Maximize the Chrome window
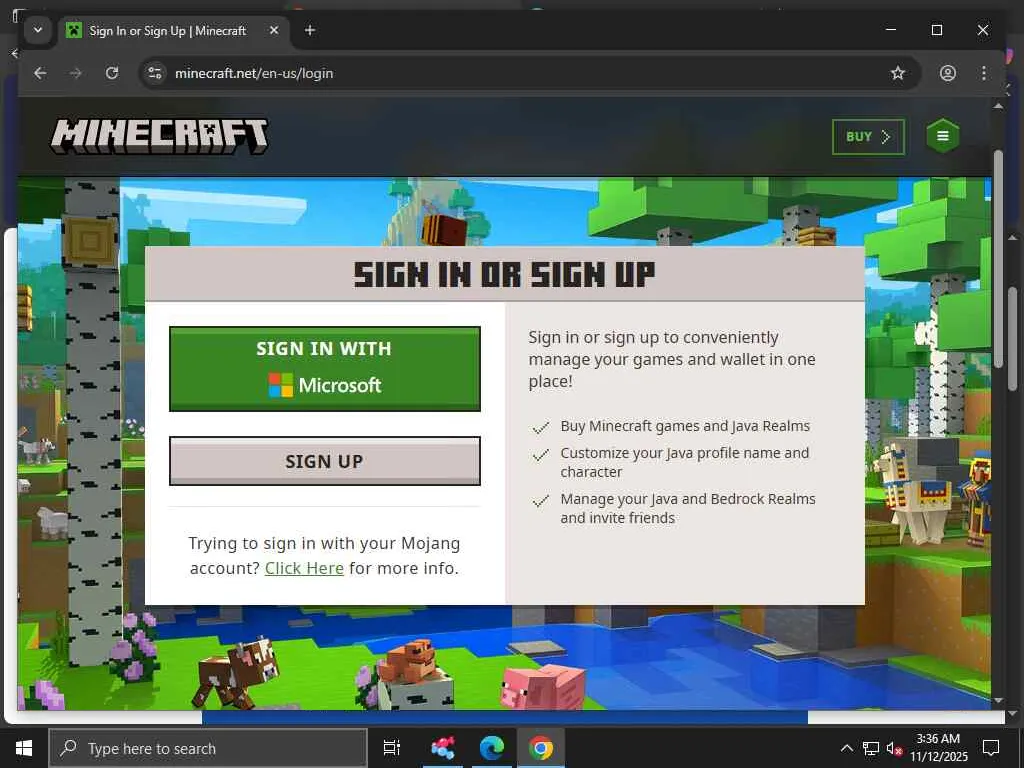Viewport: 1024px width, 768px height. [x=936, y=30]
